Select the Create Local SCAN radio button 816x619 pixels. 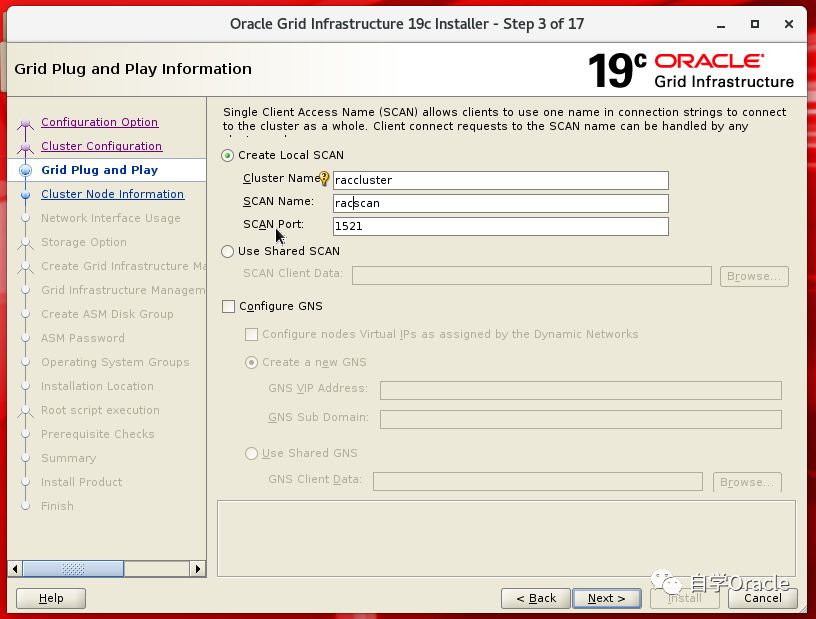click(x=227, y=155)
